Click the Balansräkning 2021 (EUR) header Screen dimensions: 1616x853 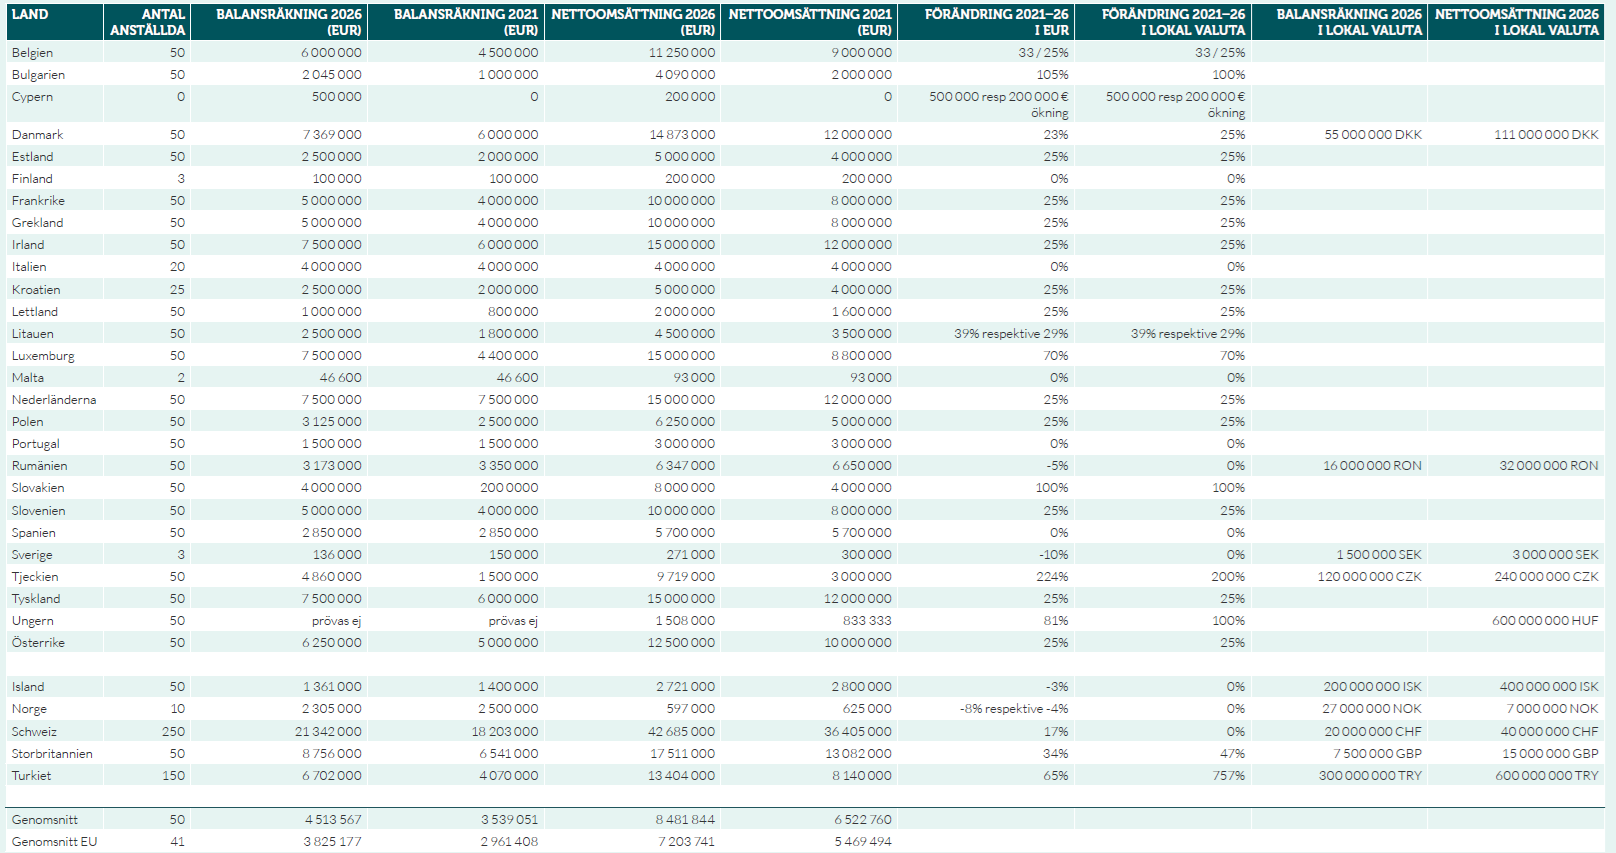[x=465, y=22]
